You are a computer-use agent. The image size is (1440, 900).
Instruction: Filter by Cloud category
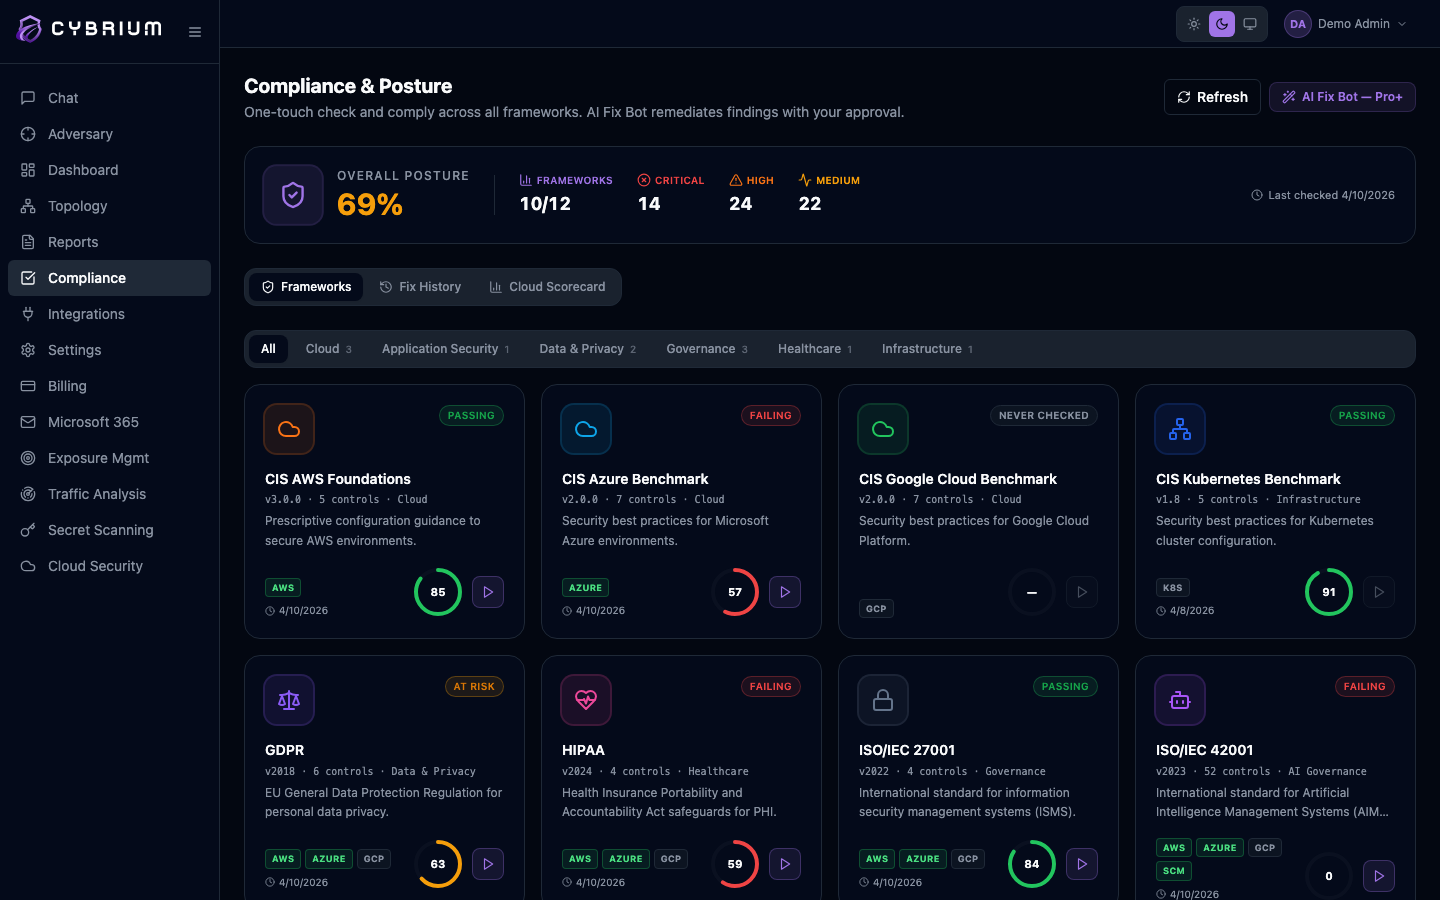(x=328, y=349)
